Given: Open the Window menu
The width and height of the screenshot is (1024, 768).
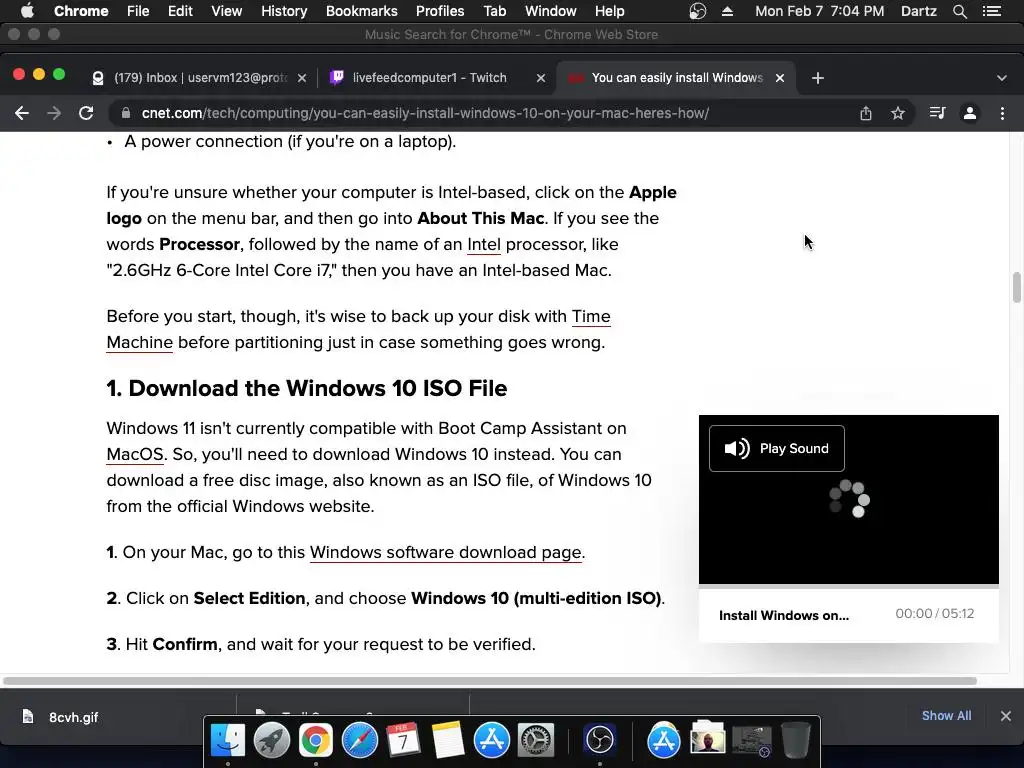Looking at the screenshot, I should (551, 11).
